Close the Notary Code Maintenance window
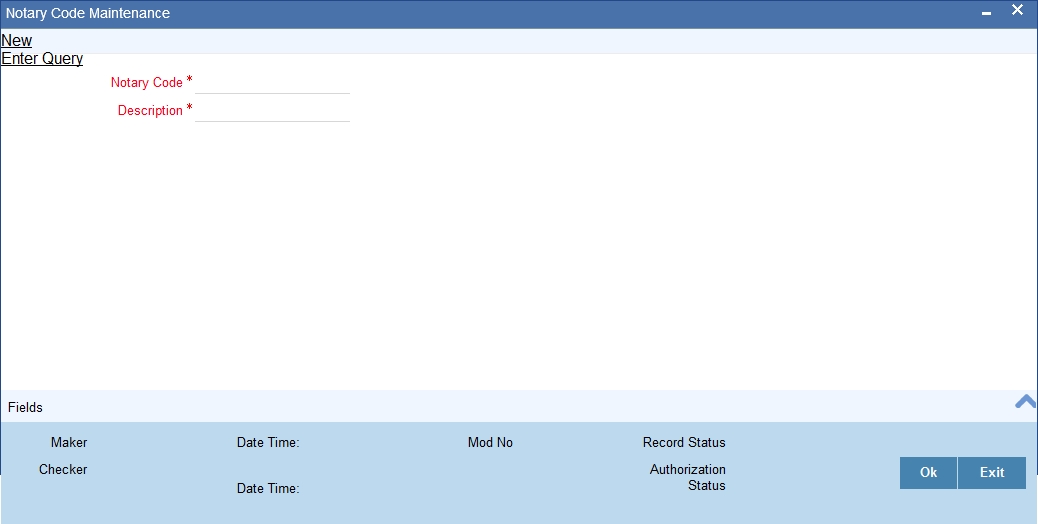 (x=1017, y=10)
